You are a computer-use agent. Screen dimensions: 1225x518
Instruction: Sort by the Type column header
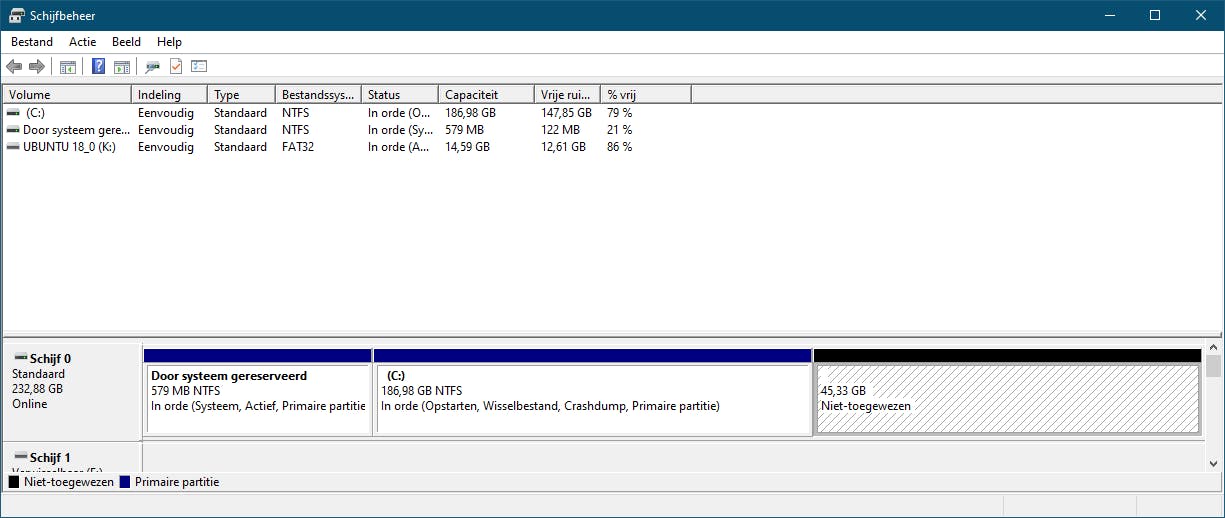coord(242,95)
